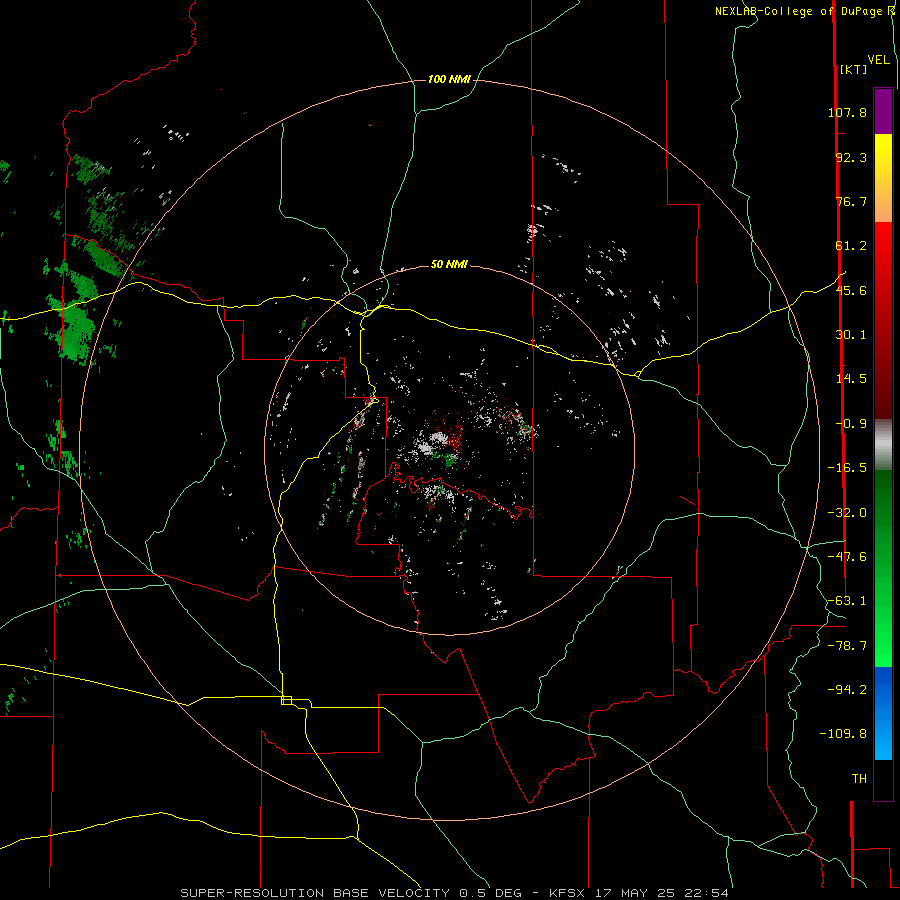Click the 45.6 legend value
Viewport: 900px width, 900px height.
(x=851, y=290)
